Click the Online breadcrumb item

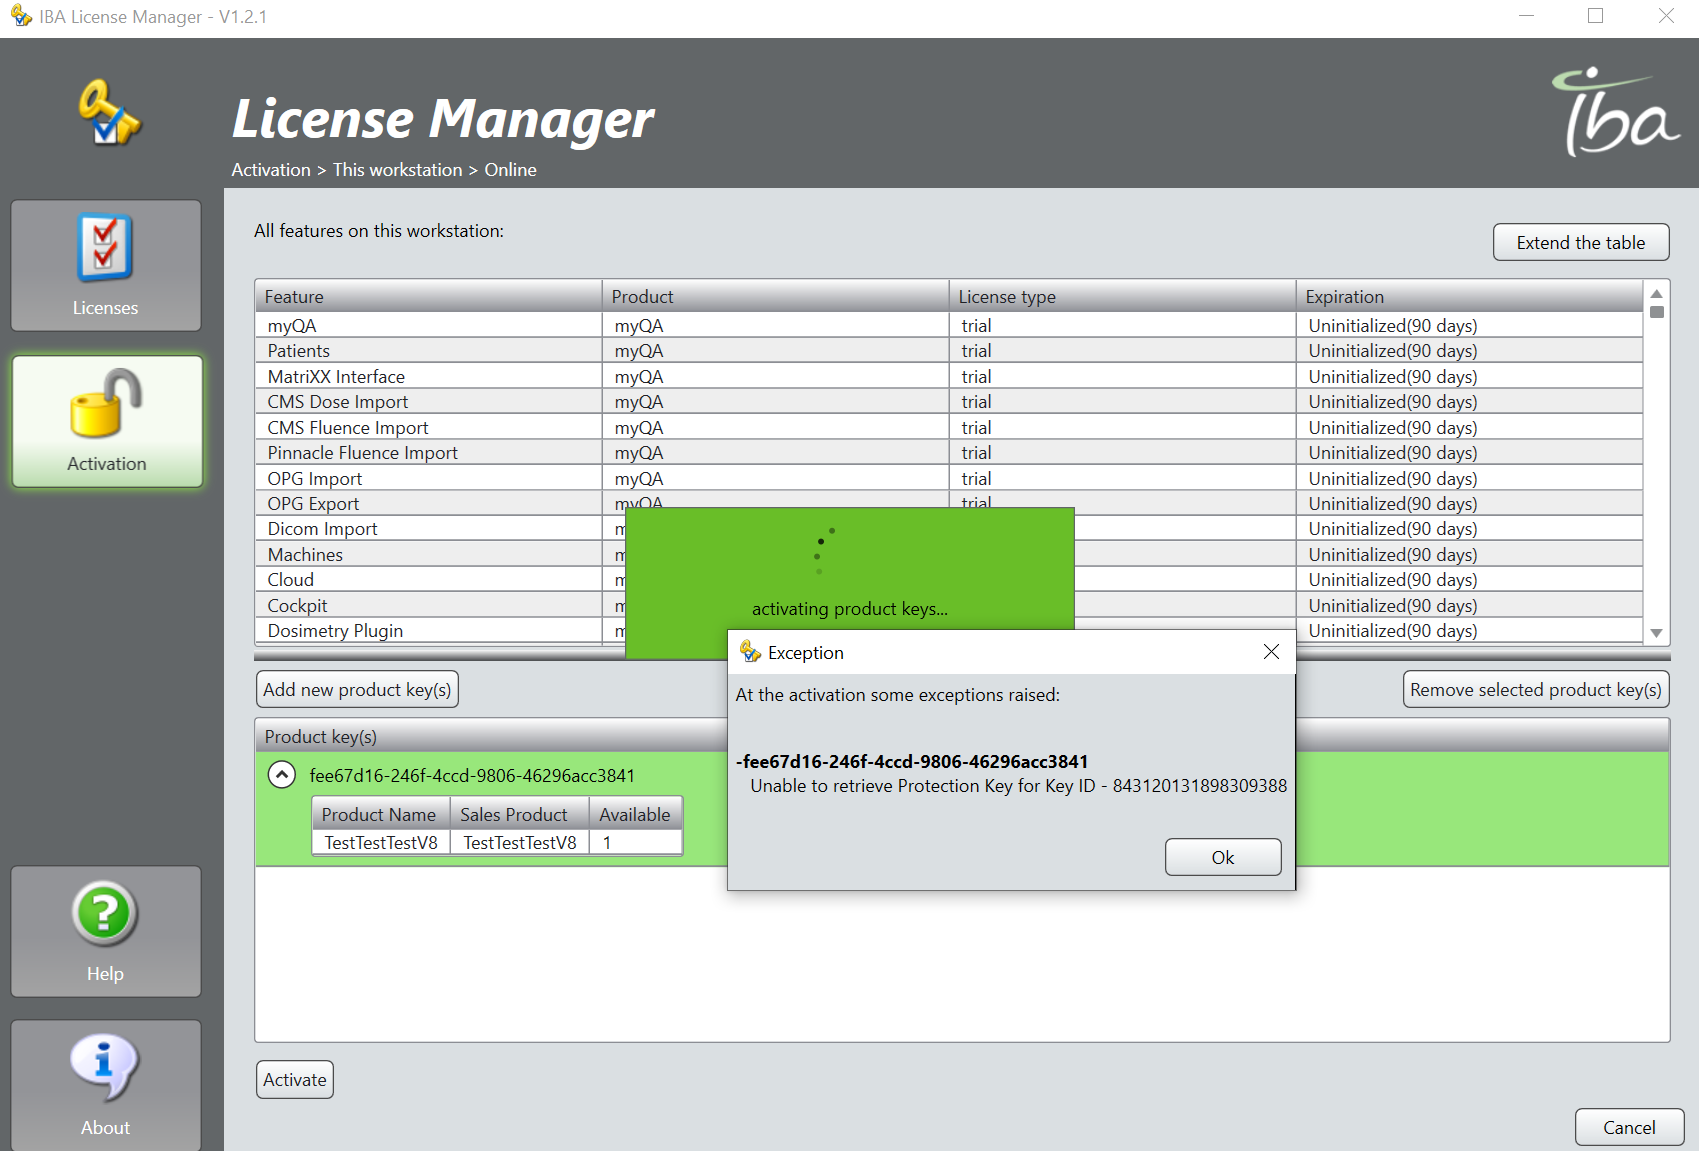point(510,169)
